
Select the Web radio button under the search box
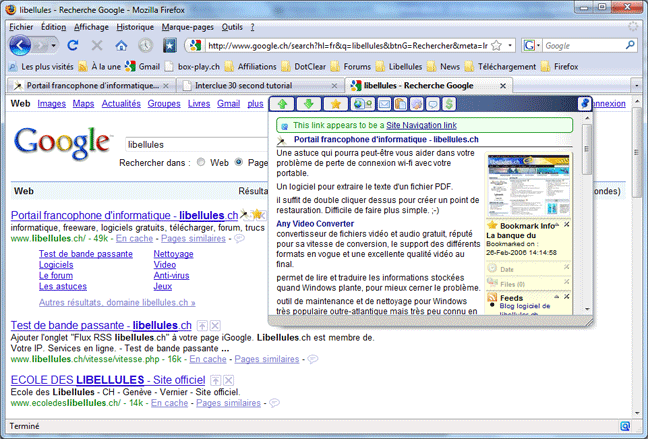coord(201,162)
